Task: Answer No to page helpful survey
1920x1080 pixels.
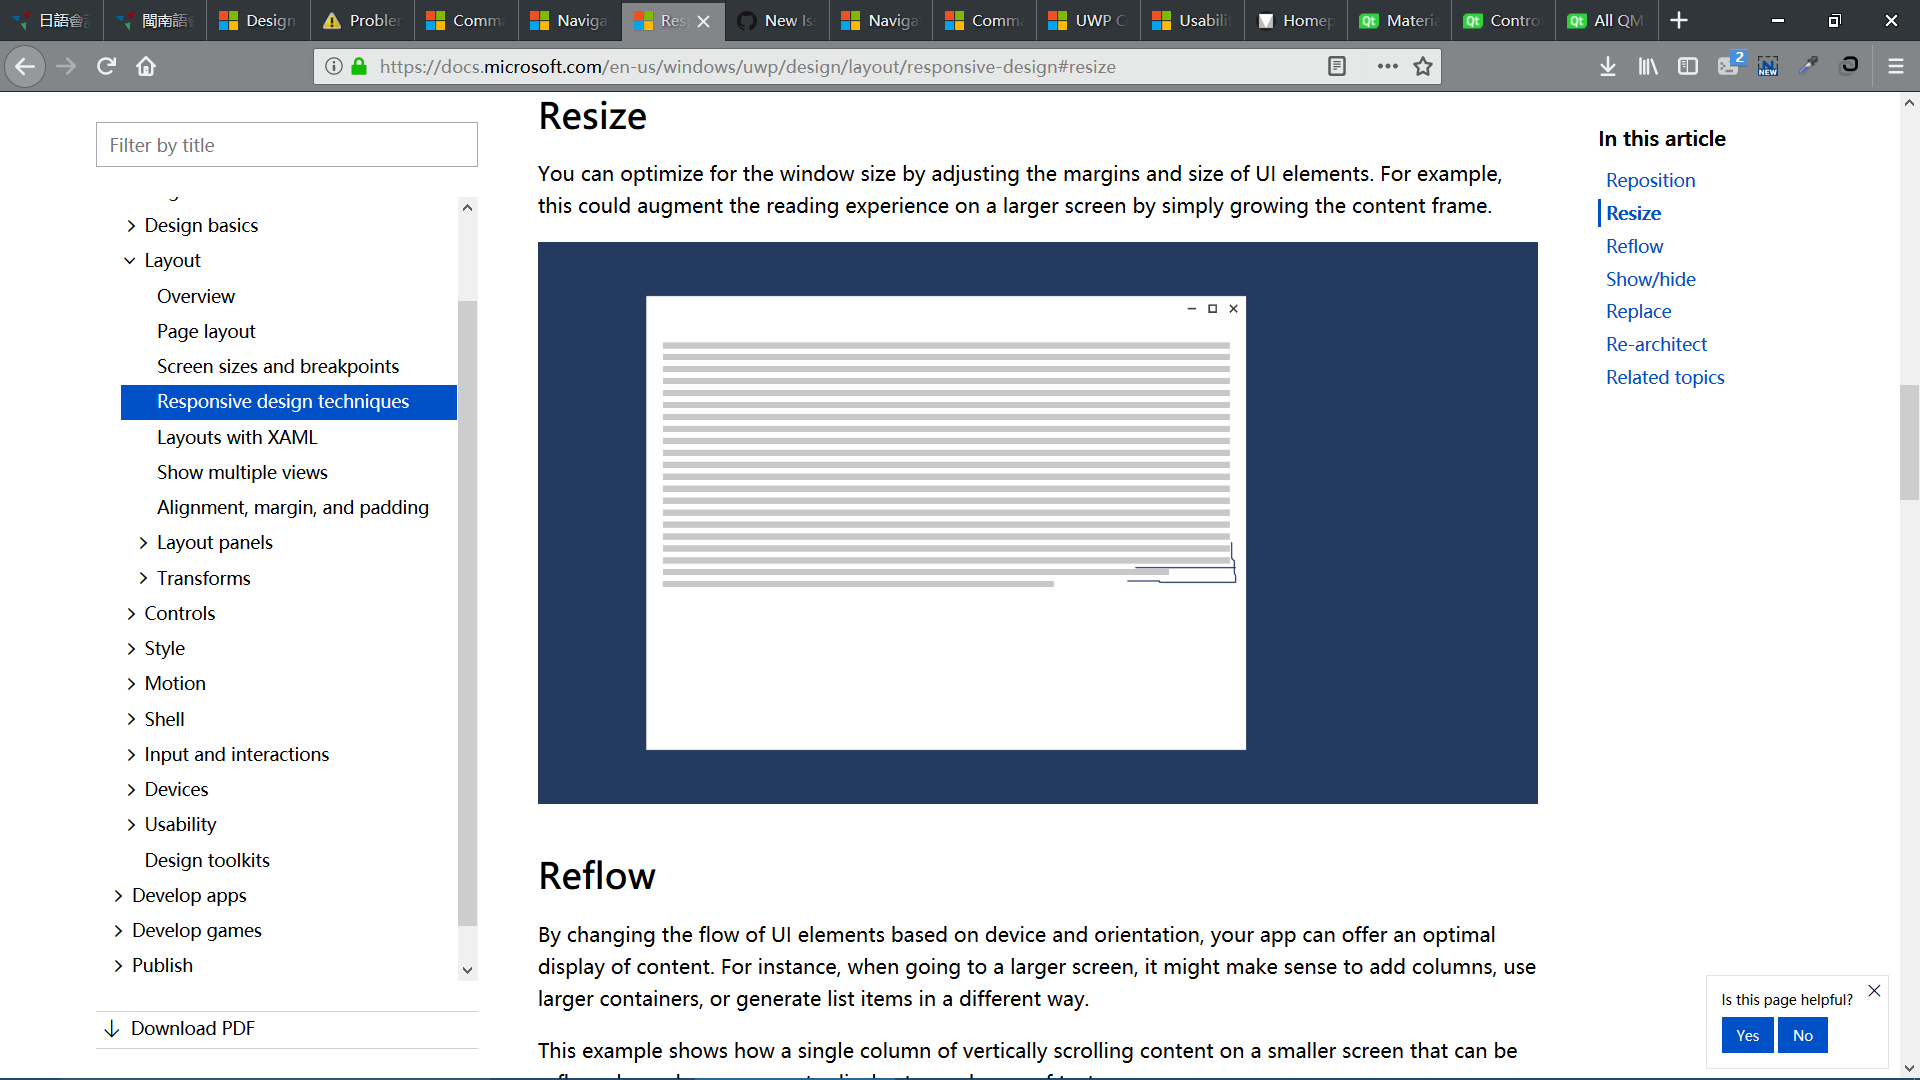Action: (x=1803, y=1035)
